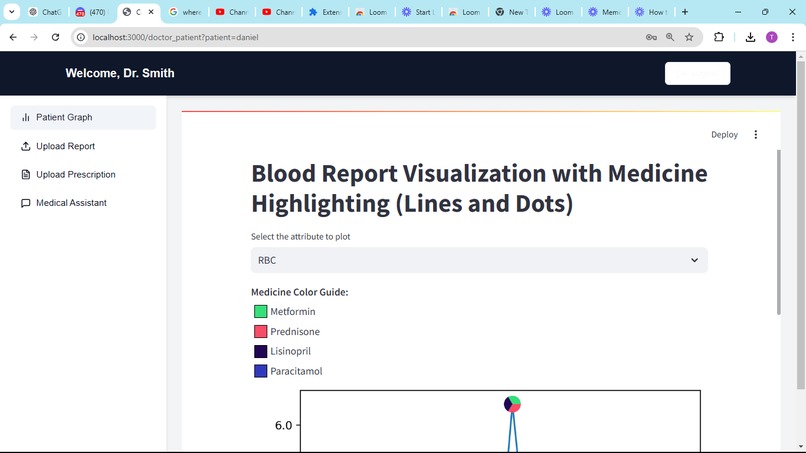Click the red Prednisone color swatch
806x453 pixels.
(x=261, y=332)
